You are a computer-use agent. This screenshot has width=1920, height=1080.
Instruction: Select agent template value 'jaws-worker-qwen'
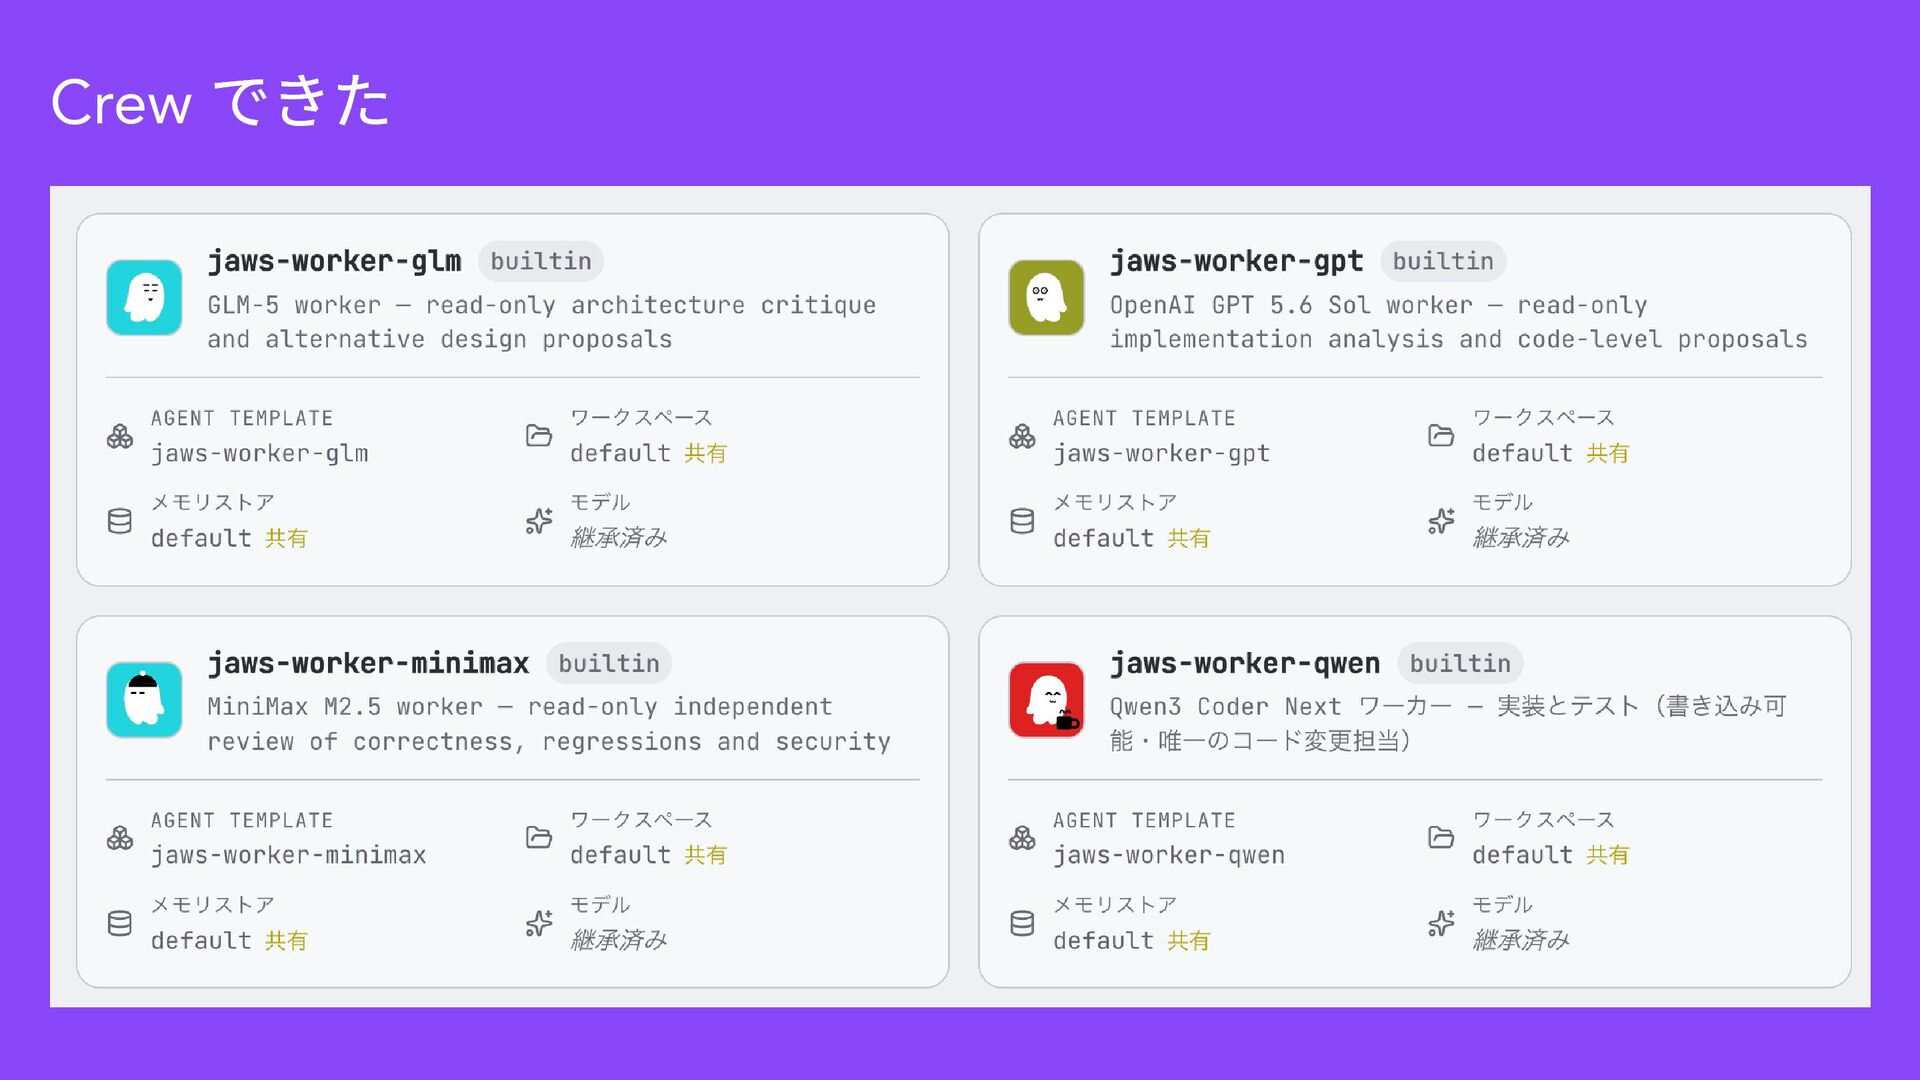pos(1169,856)
